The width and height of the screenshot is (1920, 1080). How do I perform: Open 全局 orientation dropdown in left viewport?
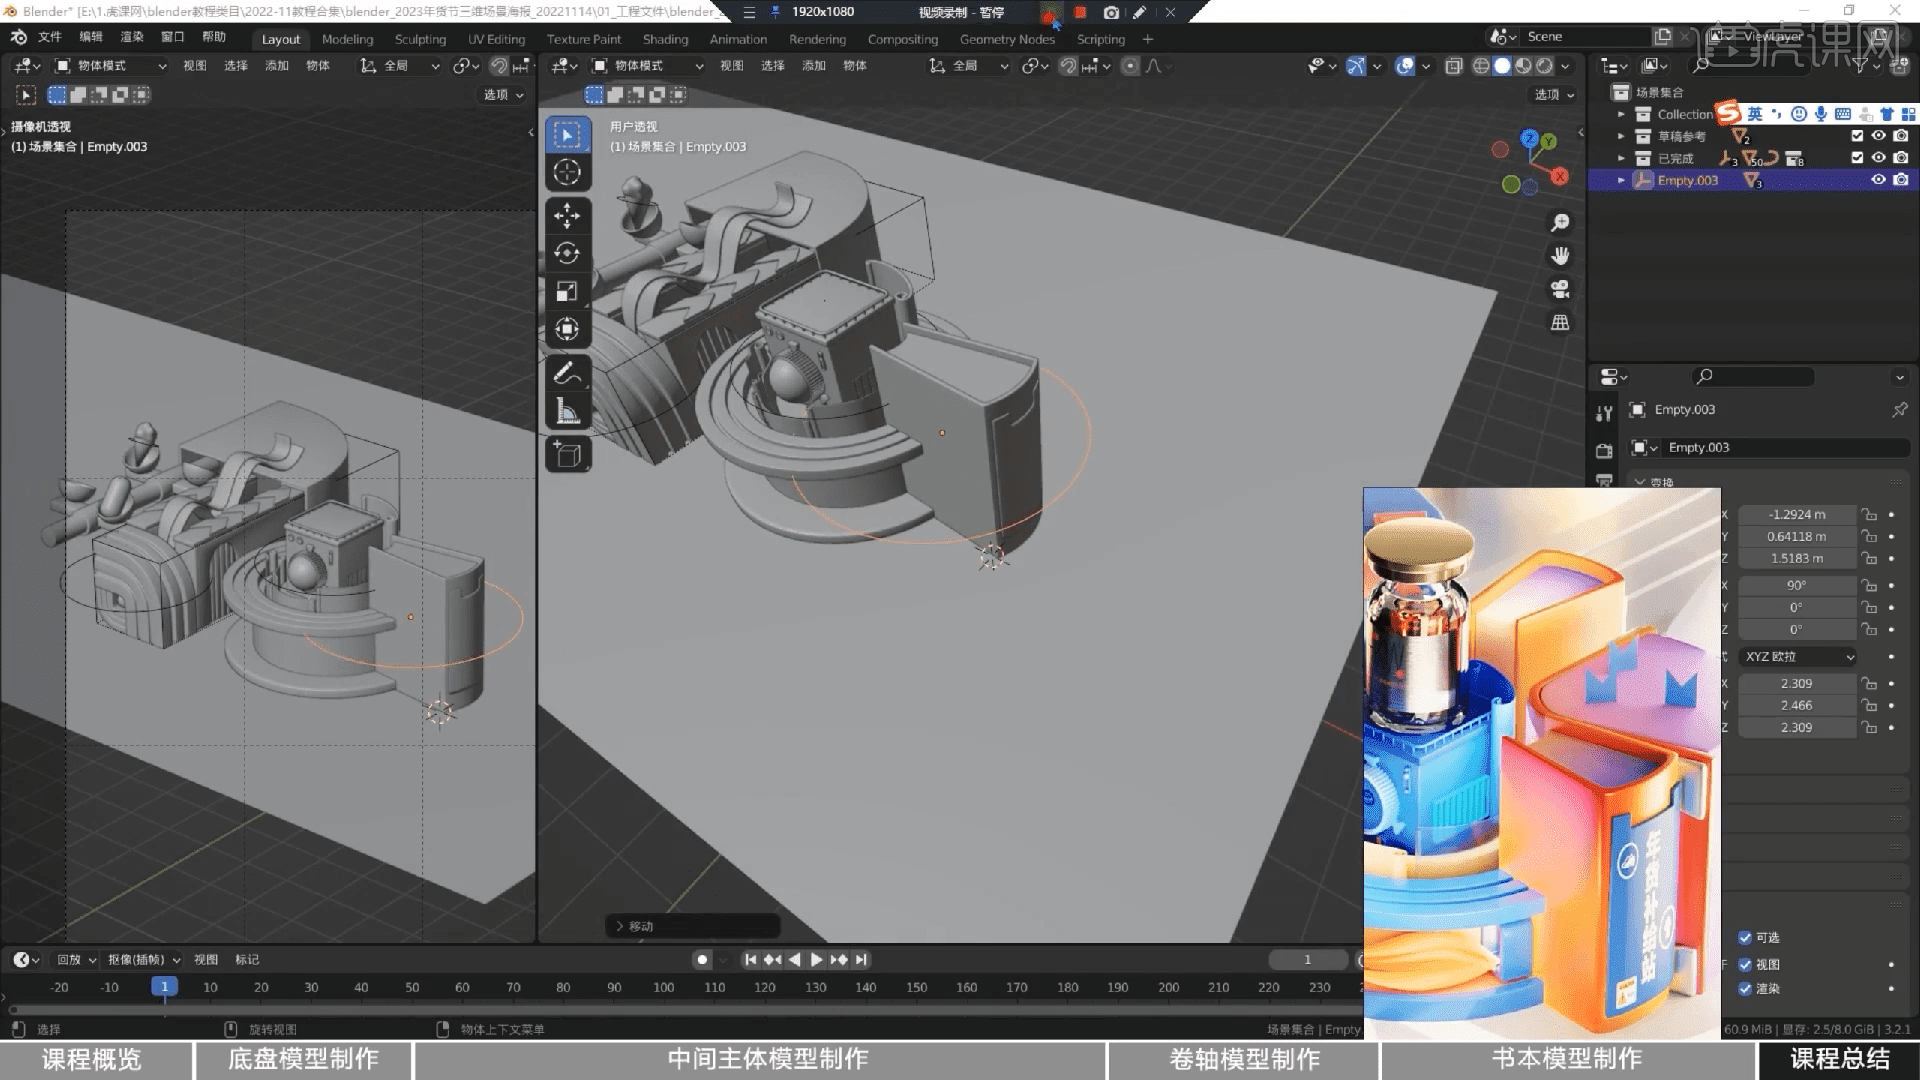coord(402,66)
